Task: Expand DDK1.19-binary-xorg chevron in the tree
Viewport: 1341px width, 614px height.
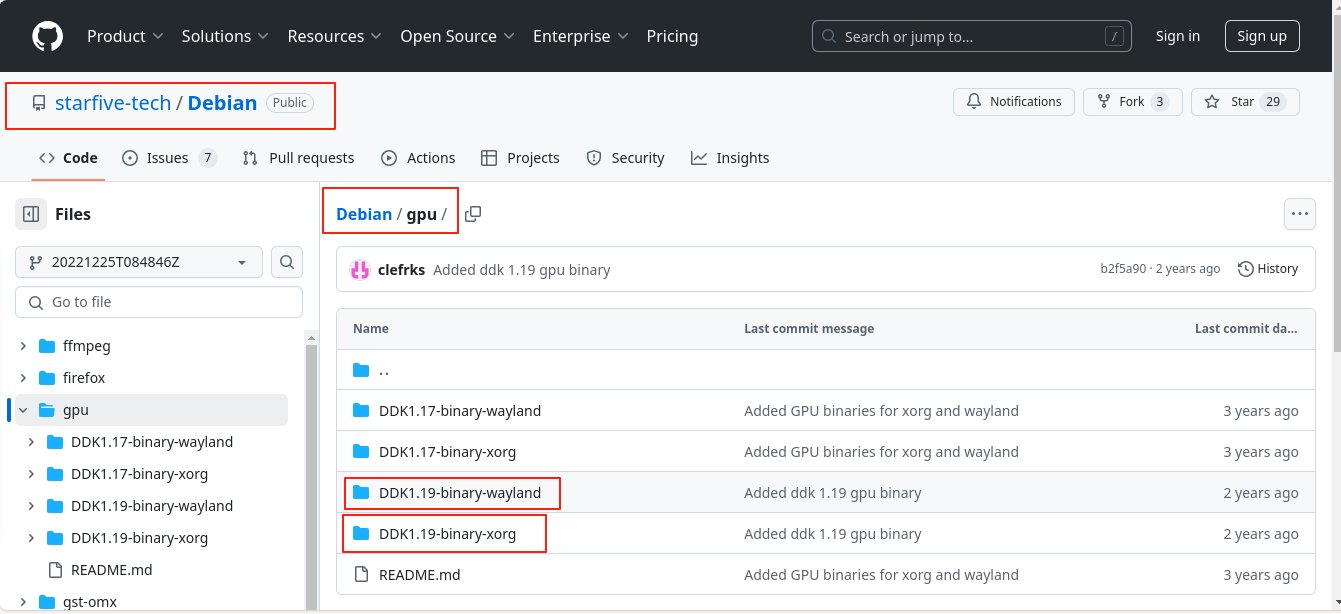Action: pyautogui.click(x=31, y=538)
